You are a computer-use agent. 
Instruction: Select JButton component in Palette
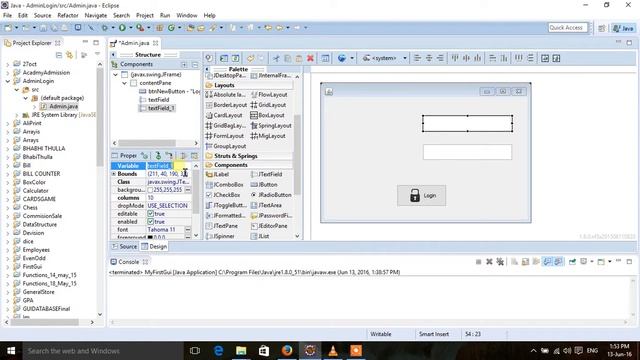click(264, 184)
